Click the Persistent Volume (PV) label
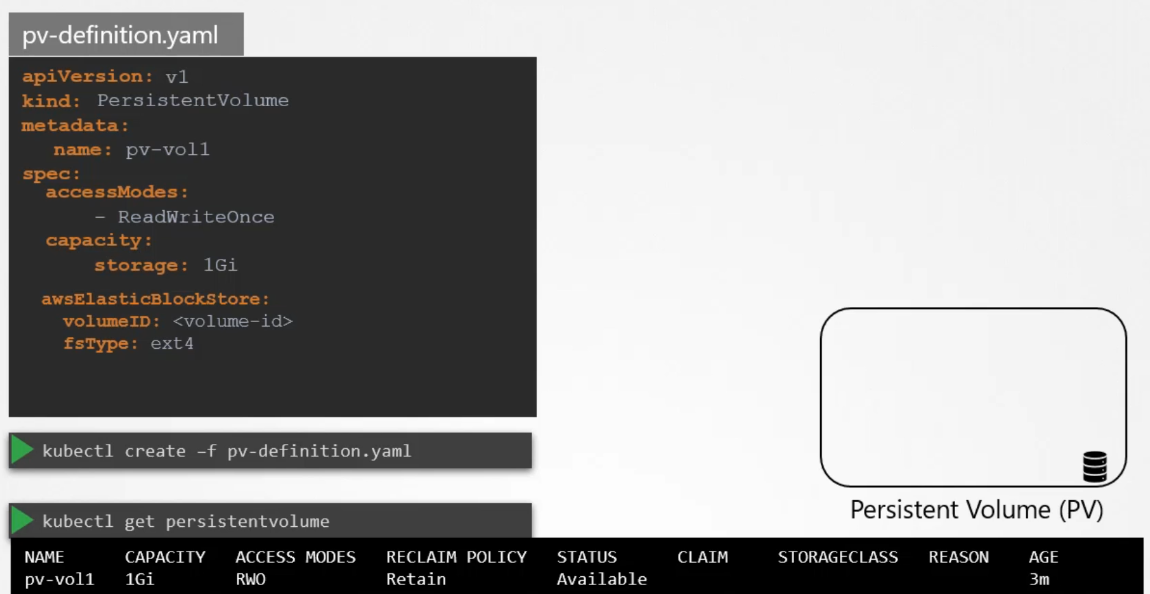Image resolution: width=1150 pixels, height=594 pixels. point(976,510)
